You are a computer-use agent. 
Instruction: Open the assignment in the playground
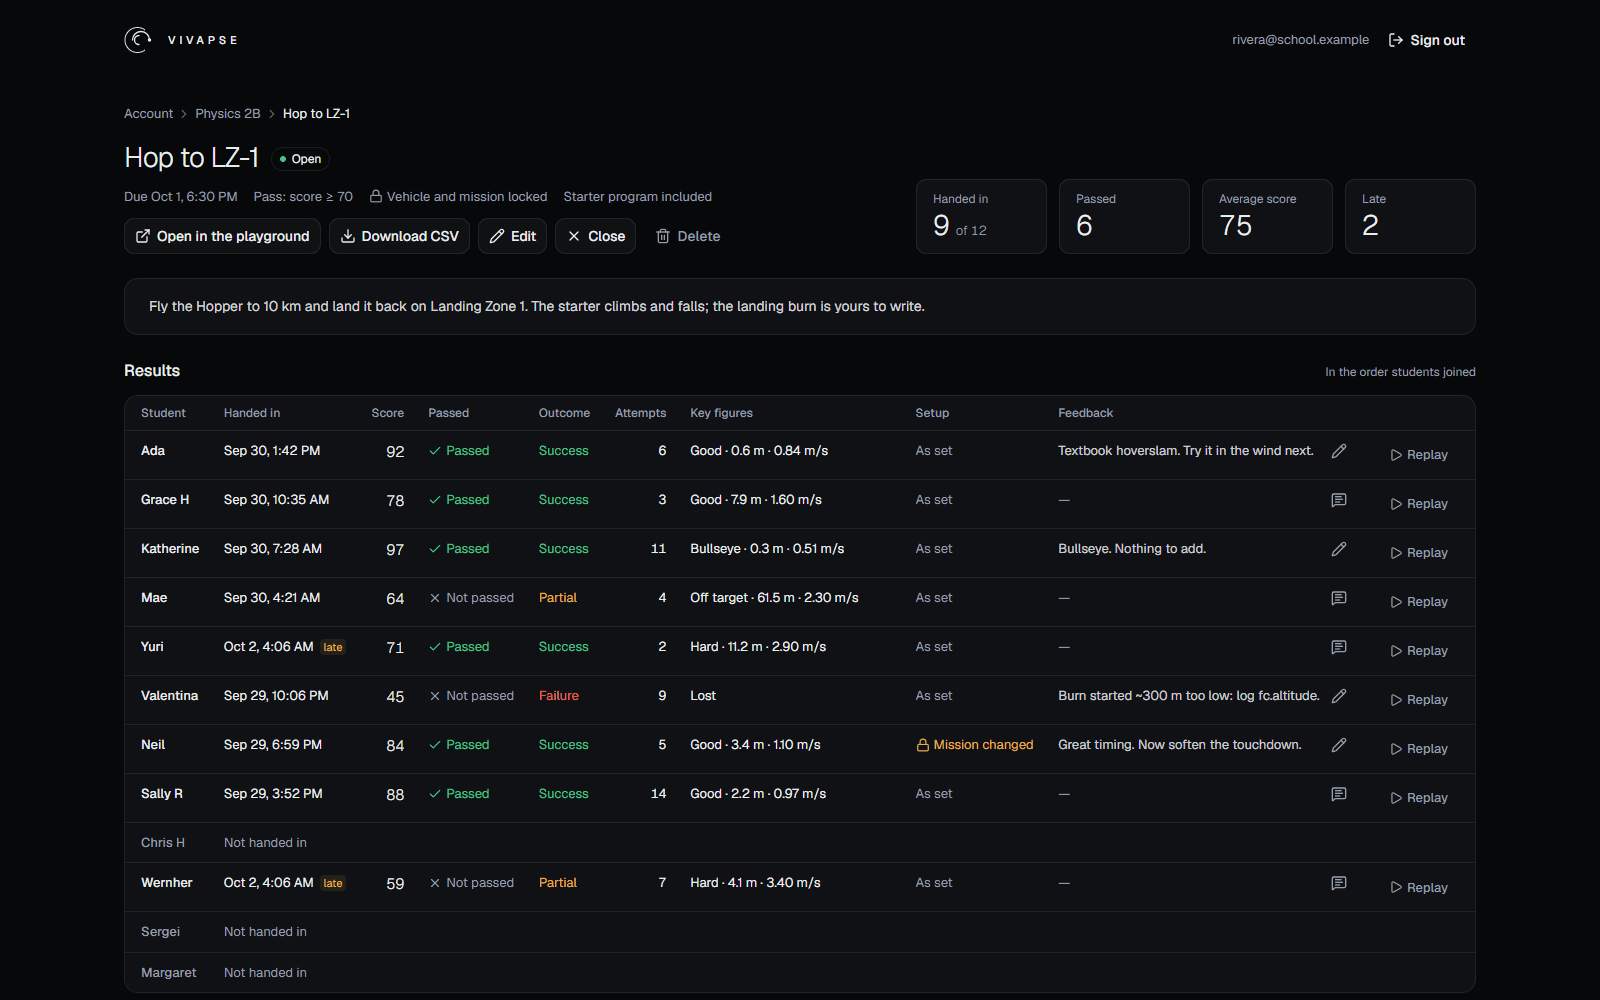tap(222, 236)
